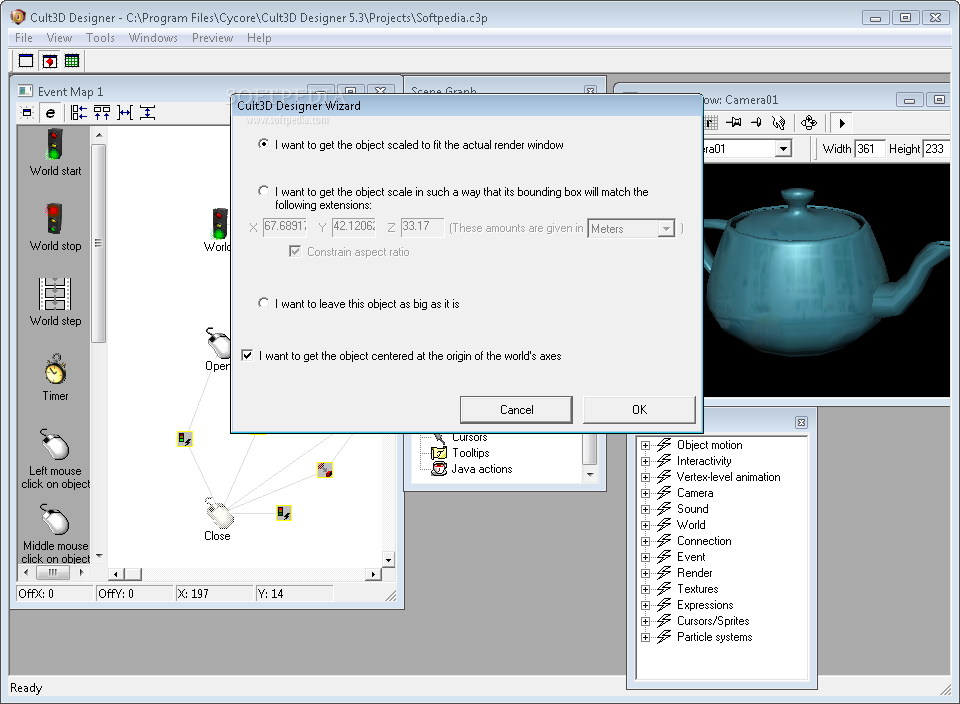The width and height of the screenshot is (960, 704).
Task: Click the event palette vertical scrollbar thumb
Action: 99,243
